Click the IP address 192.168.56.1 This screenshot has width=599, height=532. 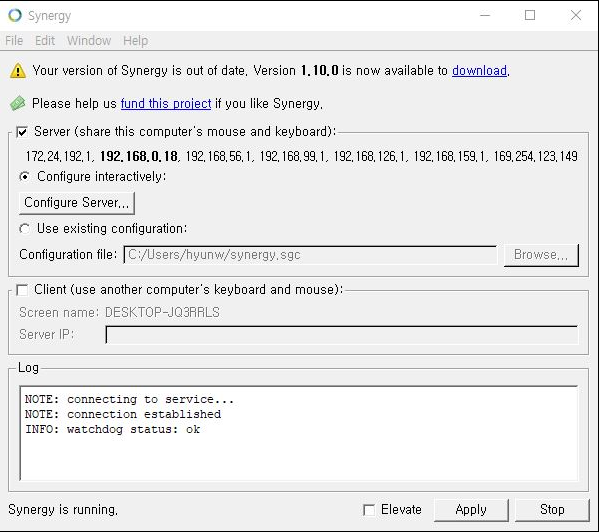(x=219, y=156)
